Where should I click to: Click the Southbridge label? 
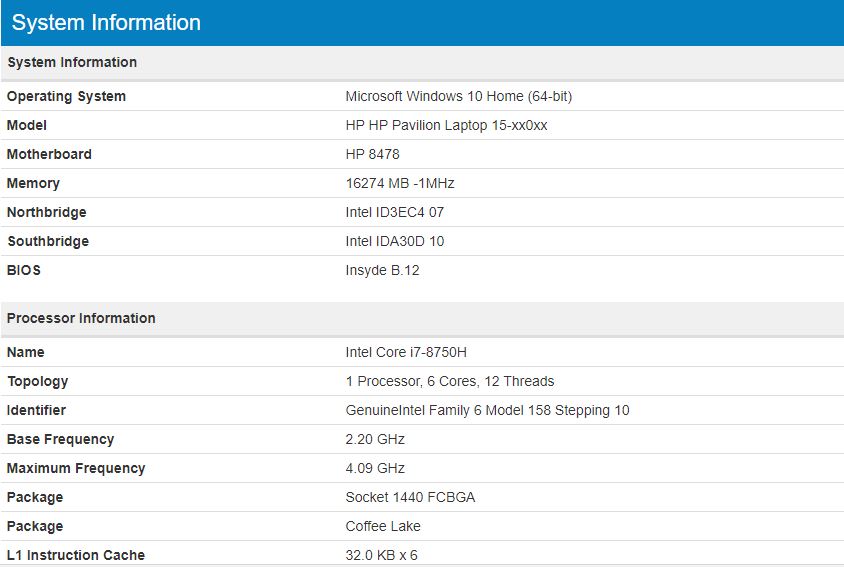pos(48,242)
